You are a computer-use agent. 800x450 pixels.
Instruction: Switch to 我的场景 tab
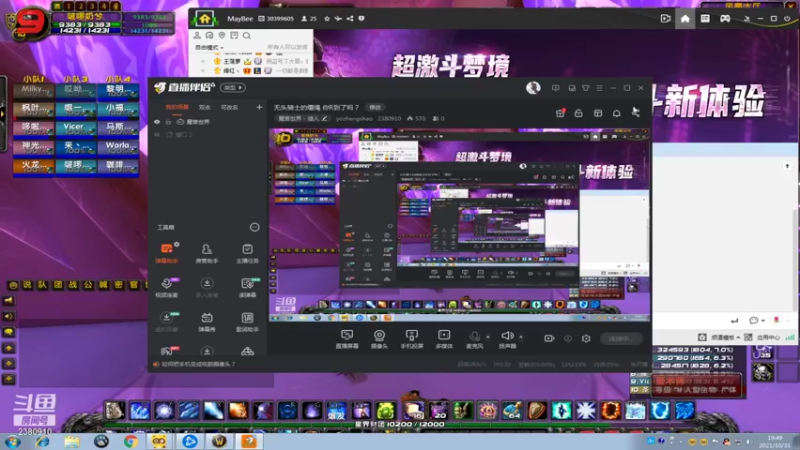coord(177,107)
